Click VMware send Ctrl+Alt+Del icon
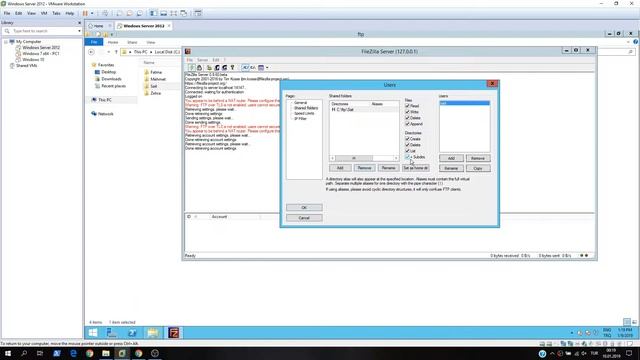Image resolution: width=640 pixels, height=360 pixels. tap(105, 13)
